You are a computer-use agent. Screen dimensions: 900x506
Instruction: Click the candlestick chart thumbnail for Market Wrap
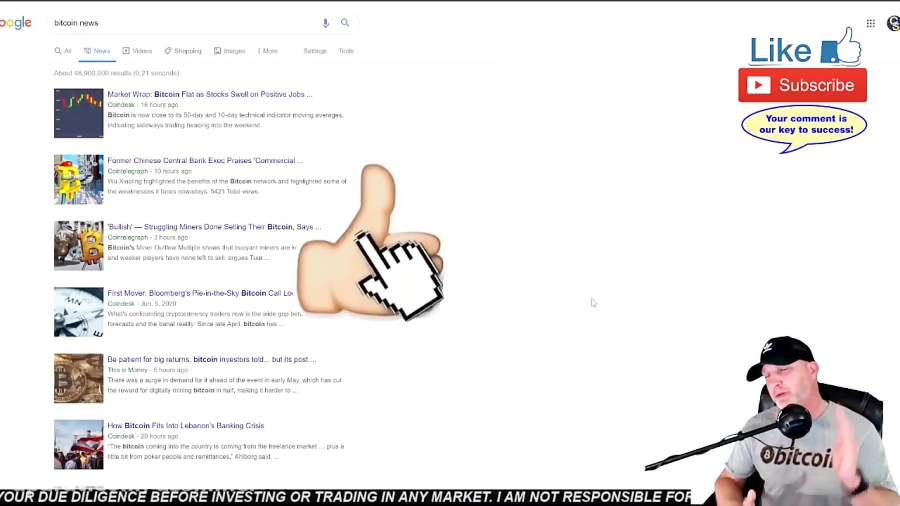tap(79, 113)
